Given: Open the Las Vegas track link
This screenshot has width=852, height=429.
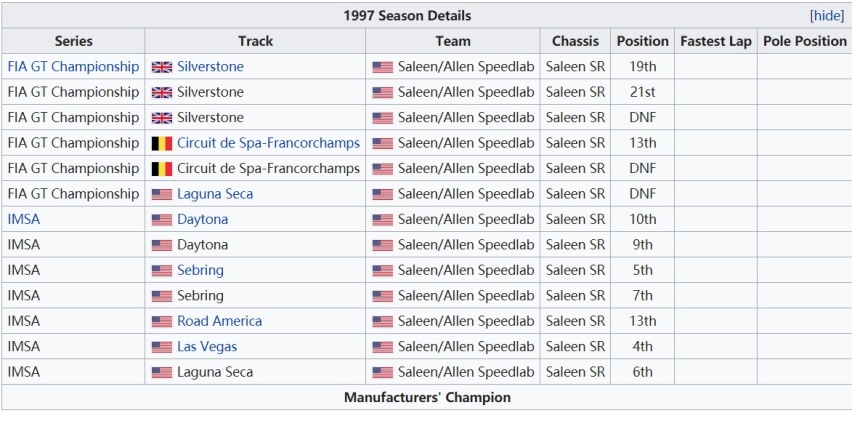Looking at the screenshot, I should click(207, 346).
